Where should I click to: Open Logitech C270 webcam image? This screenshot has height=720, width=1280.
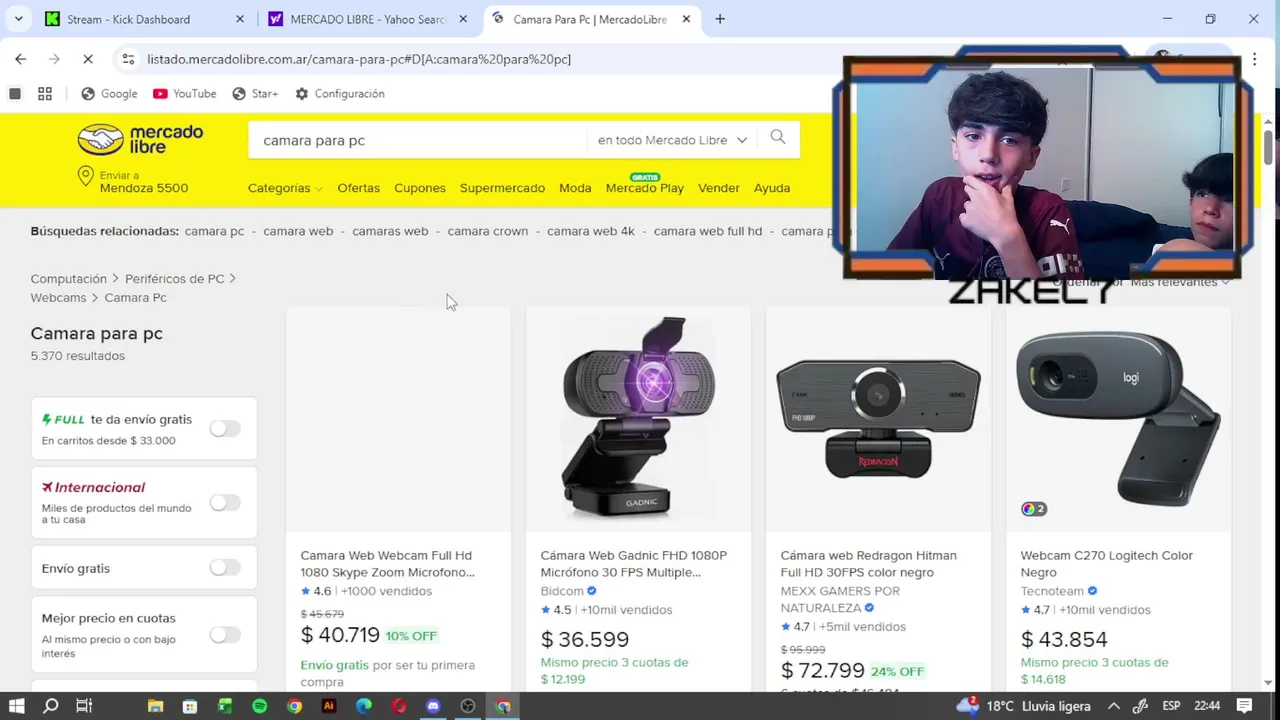[1118, 419]
